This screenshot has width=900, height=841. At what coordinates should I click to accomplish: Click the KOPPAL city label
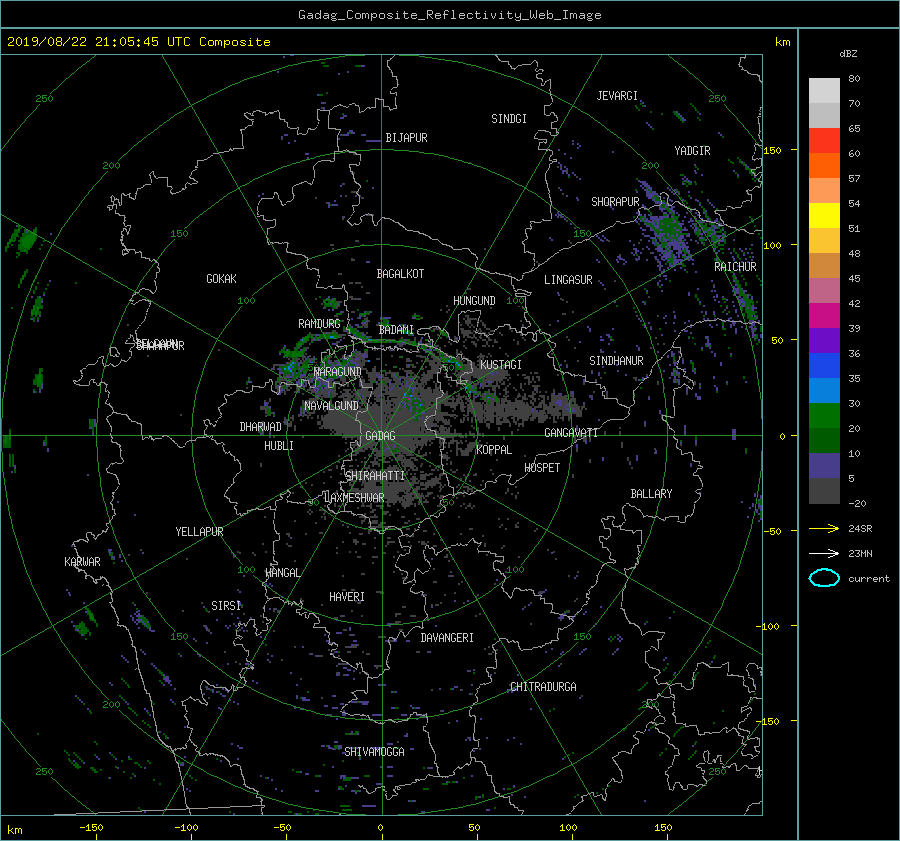(x=494, y=450)
